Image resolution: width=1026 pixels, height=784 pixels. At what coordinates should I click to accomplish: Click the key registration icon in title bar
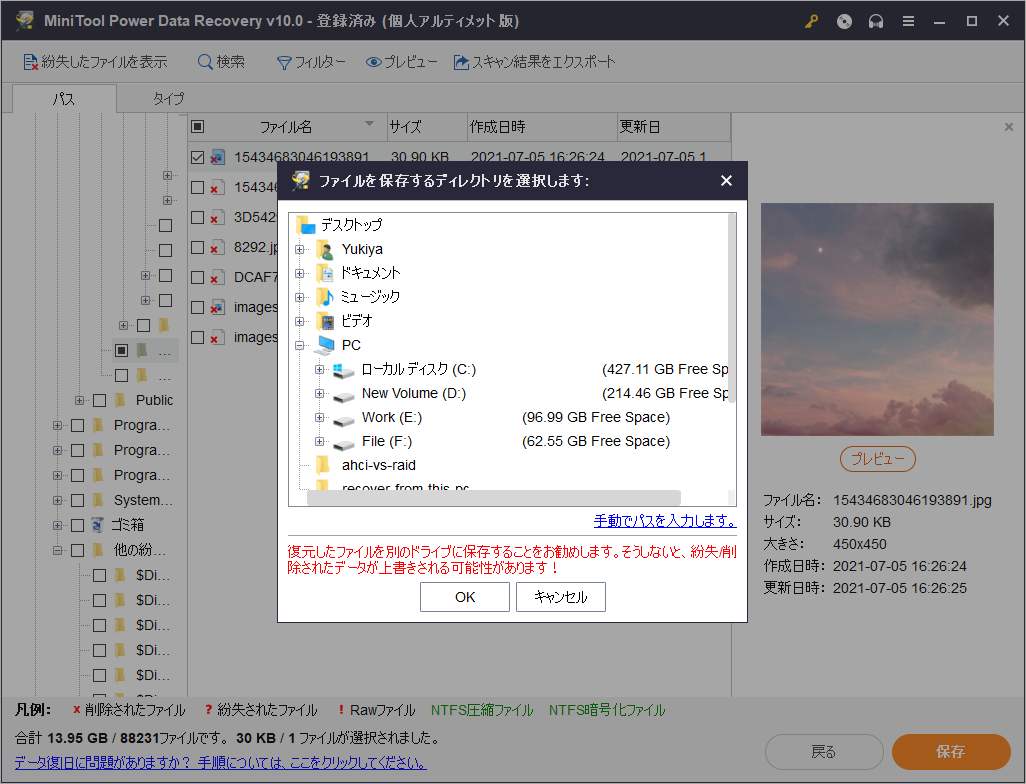(812, 21)
